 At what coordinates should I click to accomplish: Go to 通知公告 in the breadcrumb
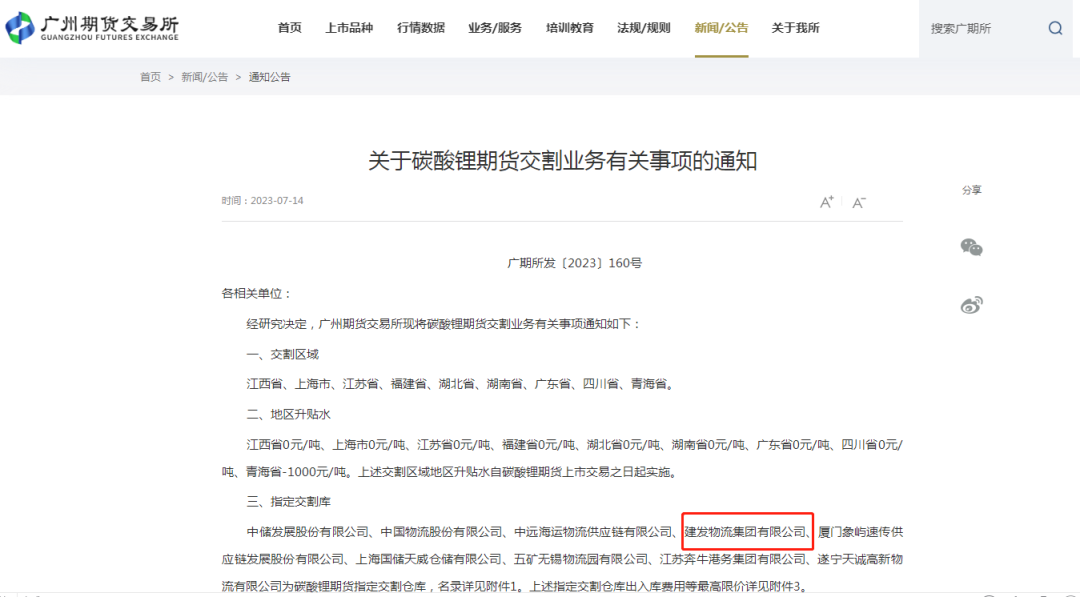(x=269, y=77)
